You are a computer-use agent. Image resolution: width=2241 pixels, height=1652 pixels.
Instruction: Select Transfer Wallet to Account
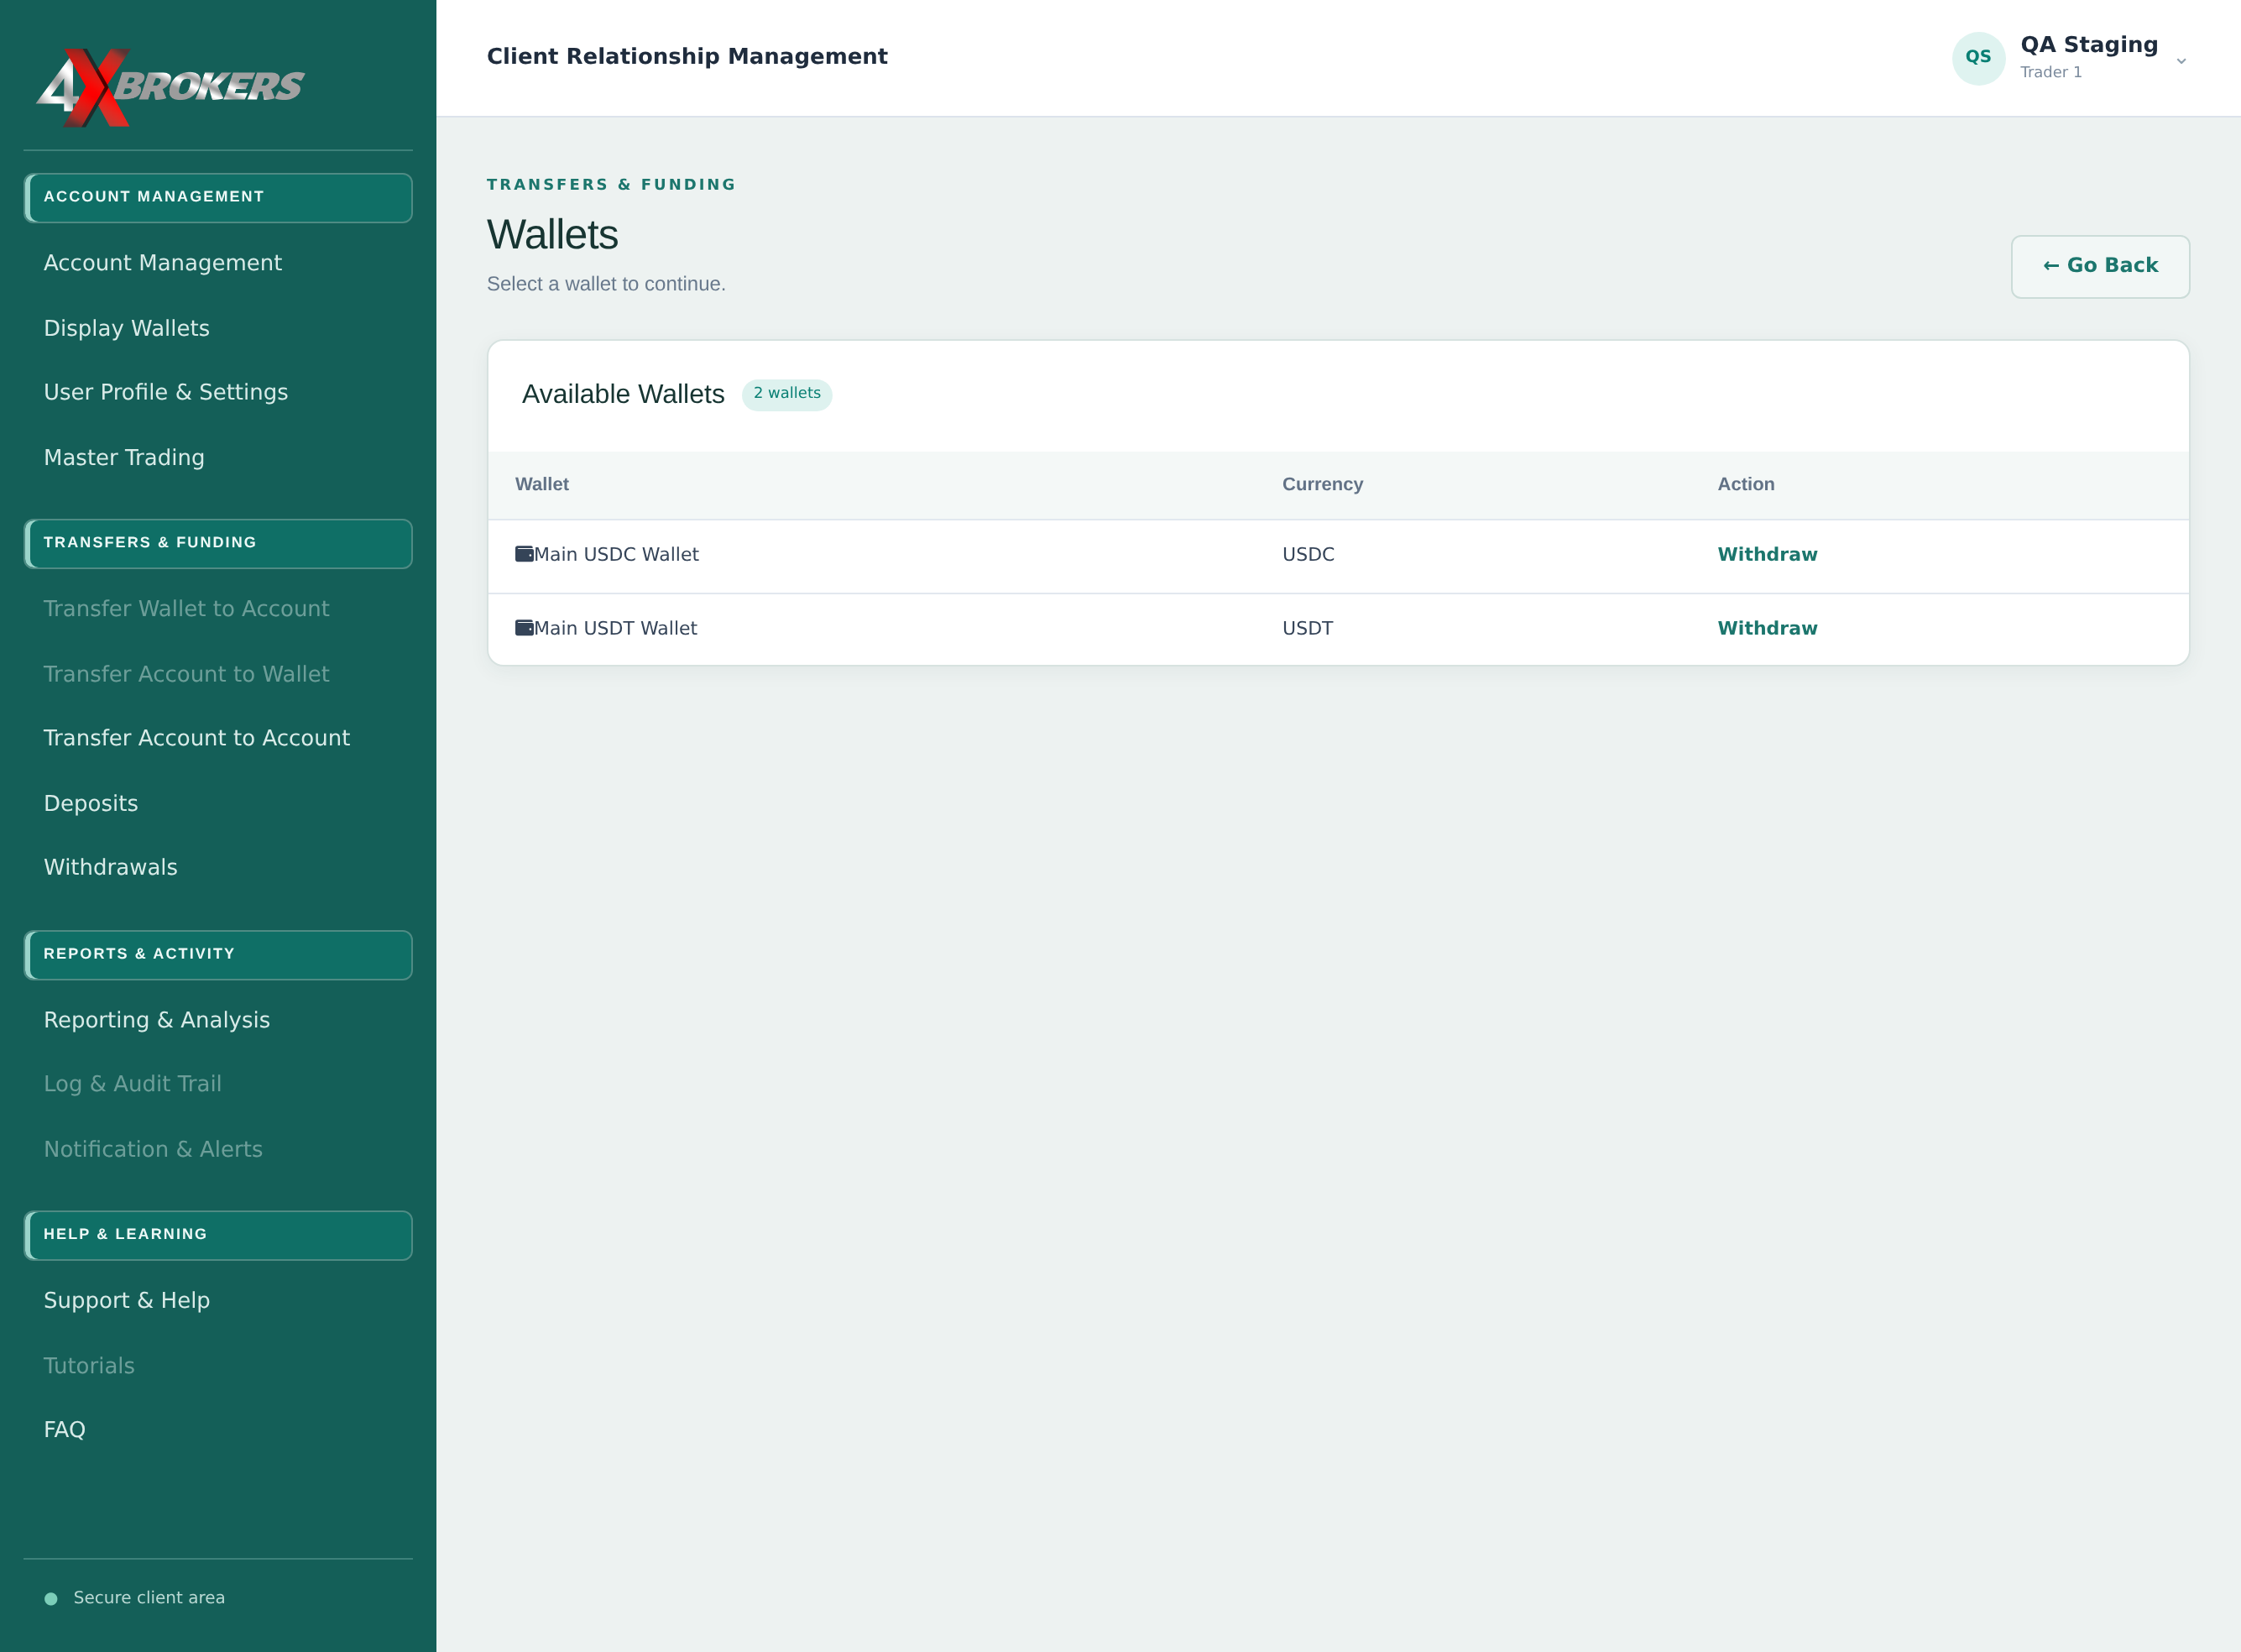(x=186, y=608)
